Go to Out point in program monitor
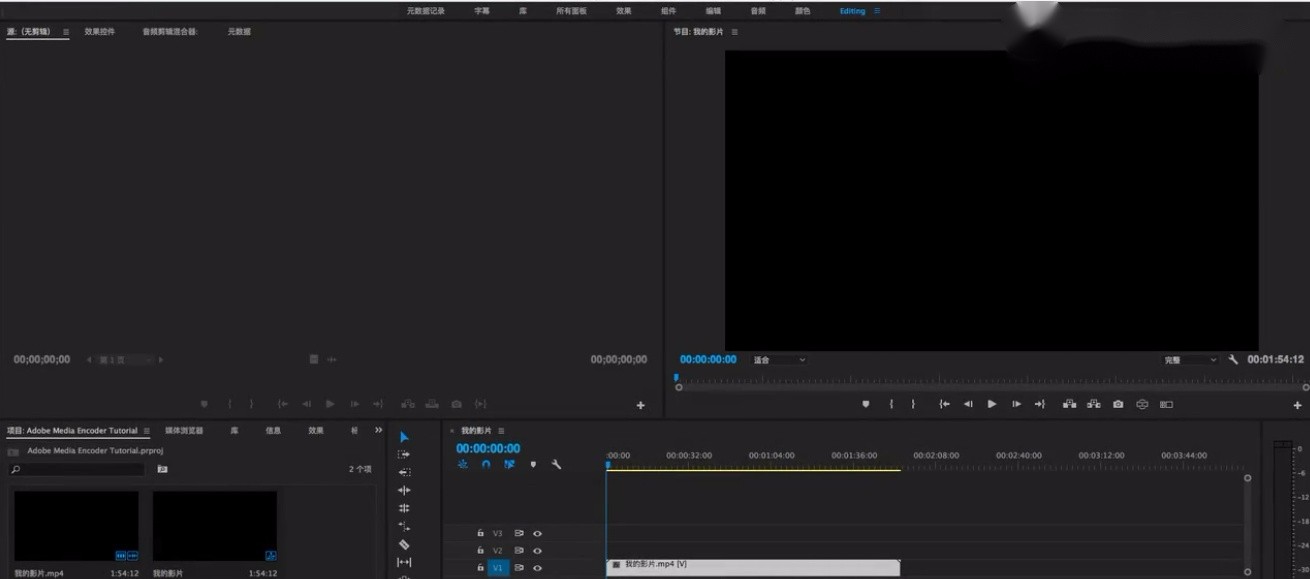The width and height of the screenshot is (1310, 579). [x=1040, y=404]
